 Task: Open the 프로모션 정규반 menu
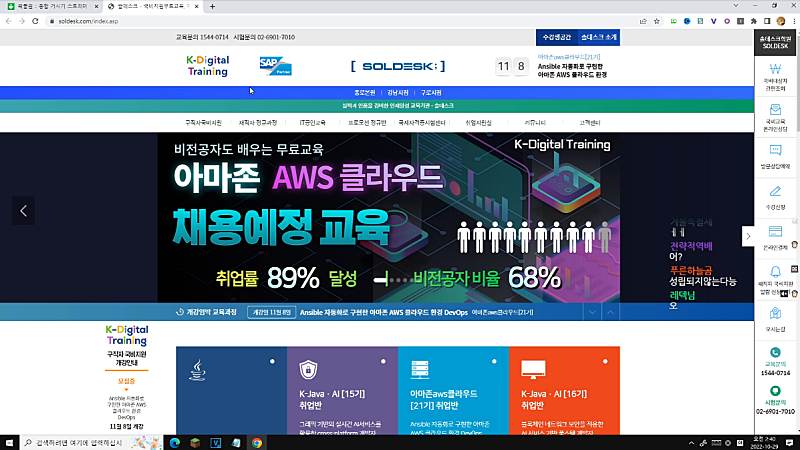[367, 123]
